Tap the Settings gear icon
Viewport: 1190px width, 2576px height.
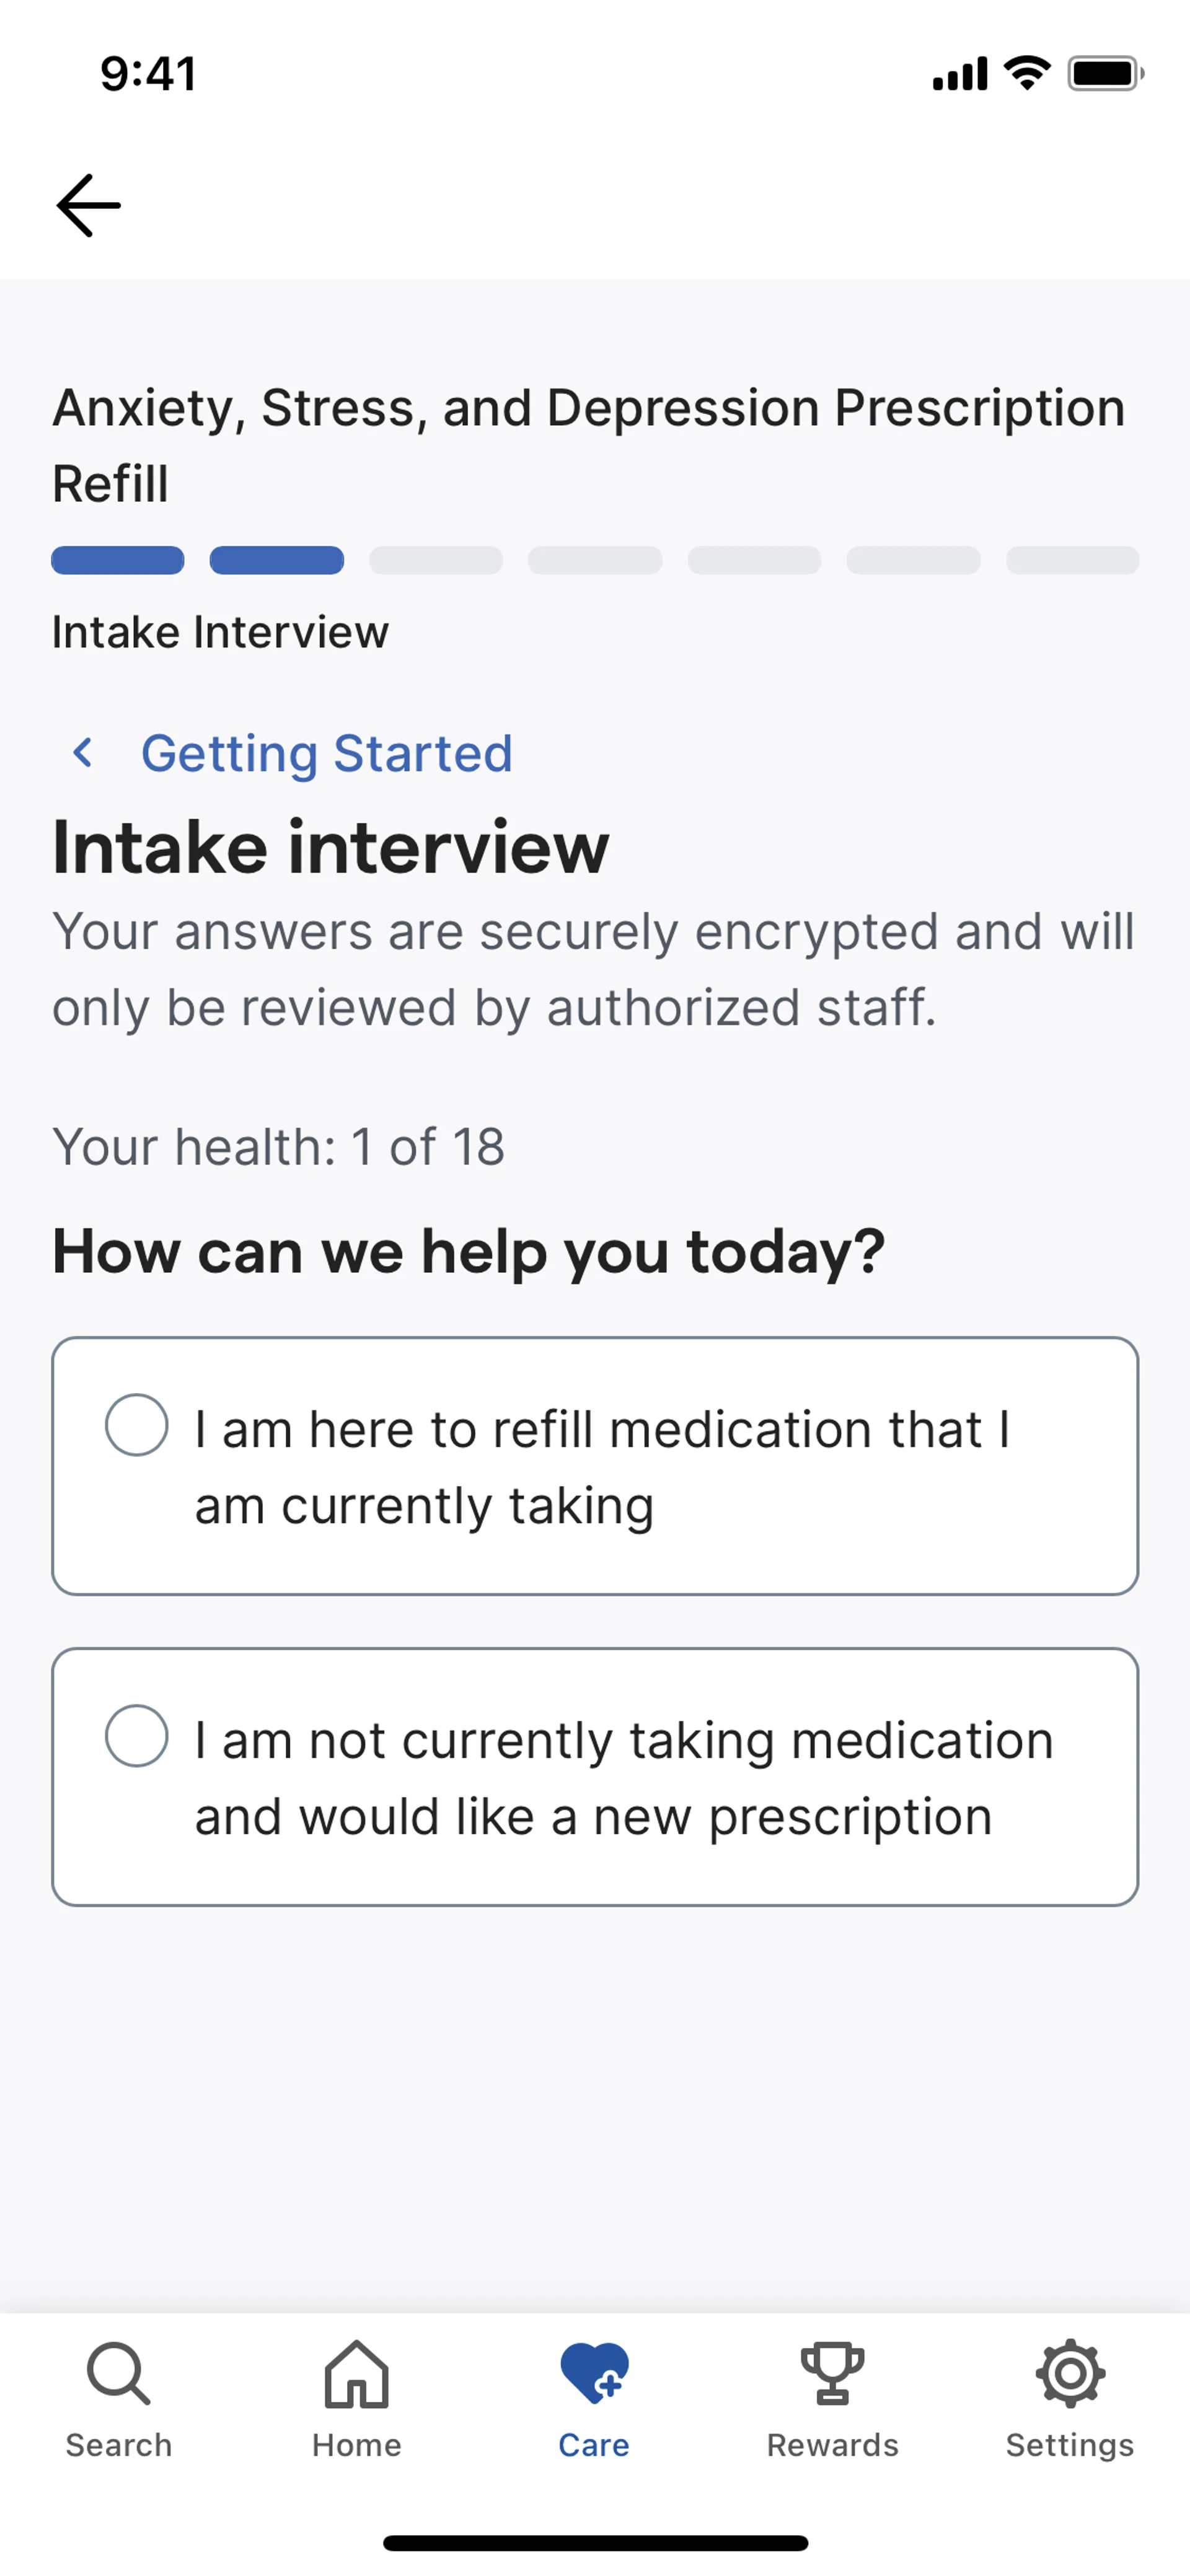(1070, 2372)
